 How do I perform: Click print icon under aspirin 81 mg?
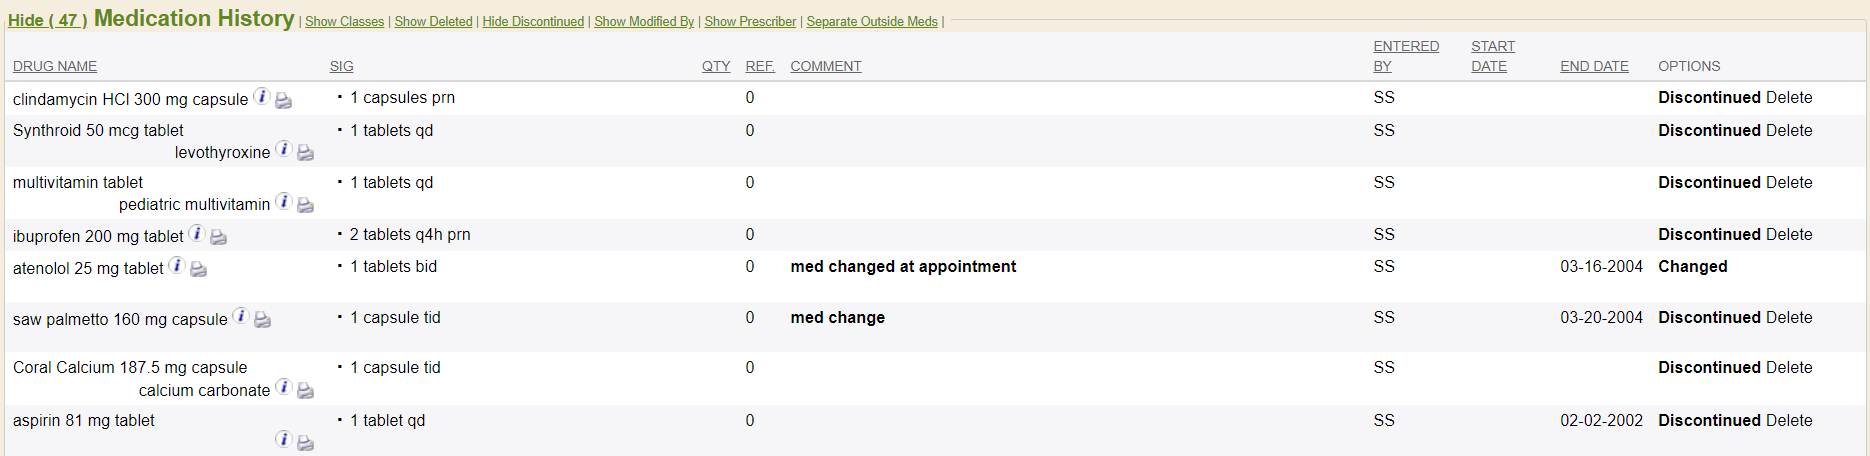pos(306,441)
